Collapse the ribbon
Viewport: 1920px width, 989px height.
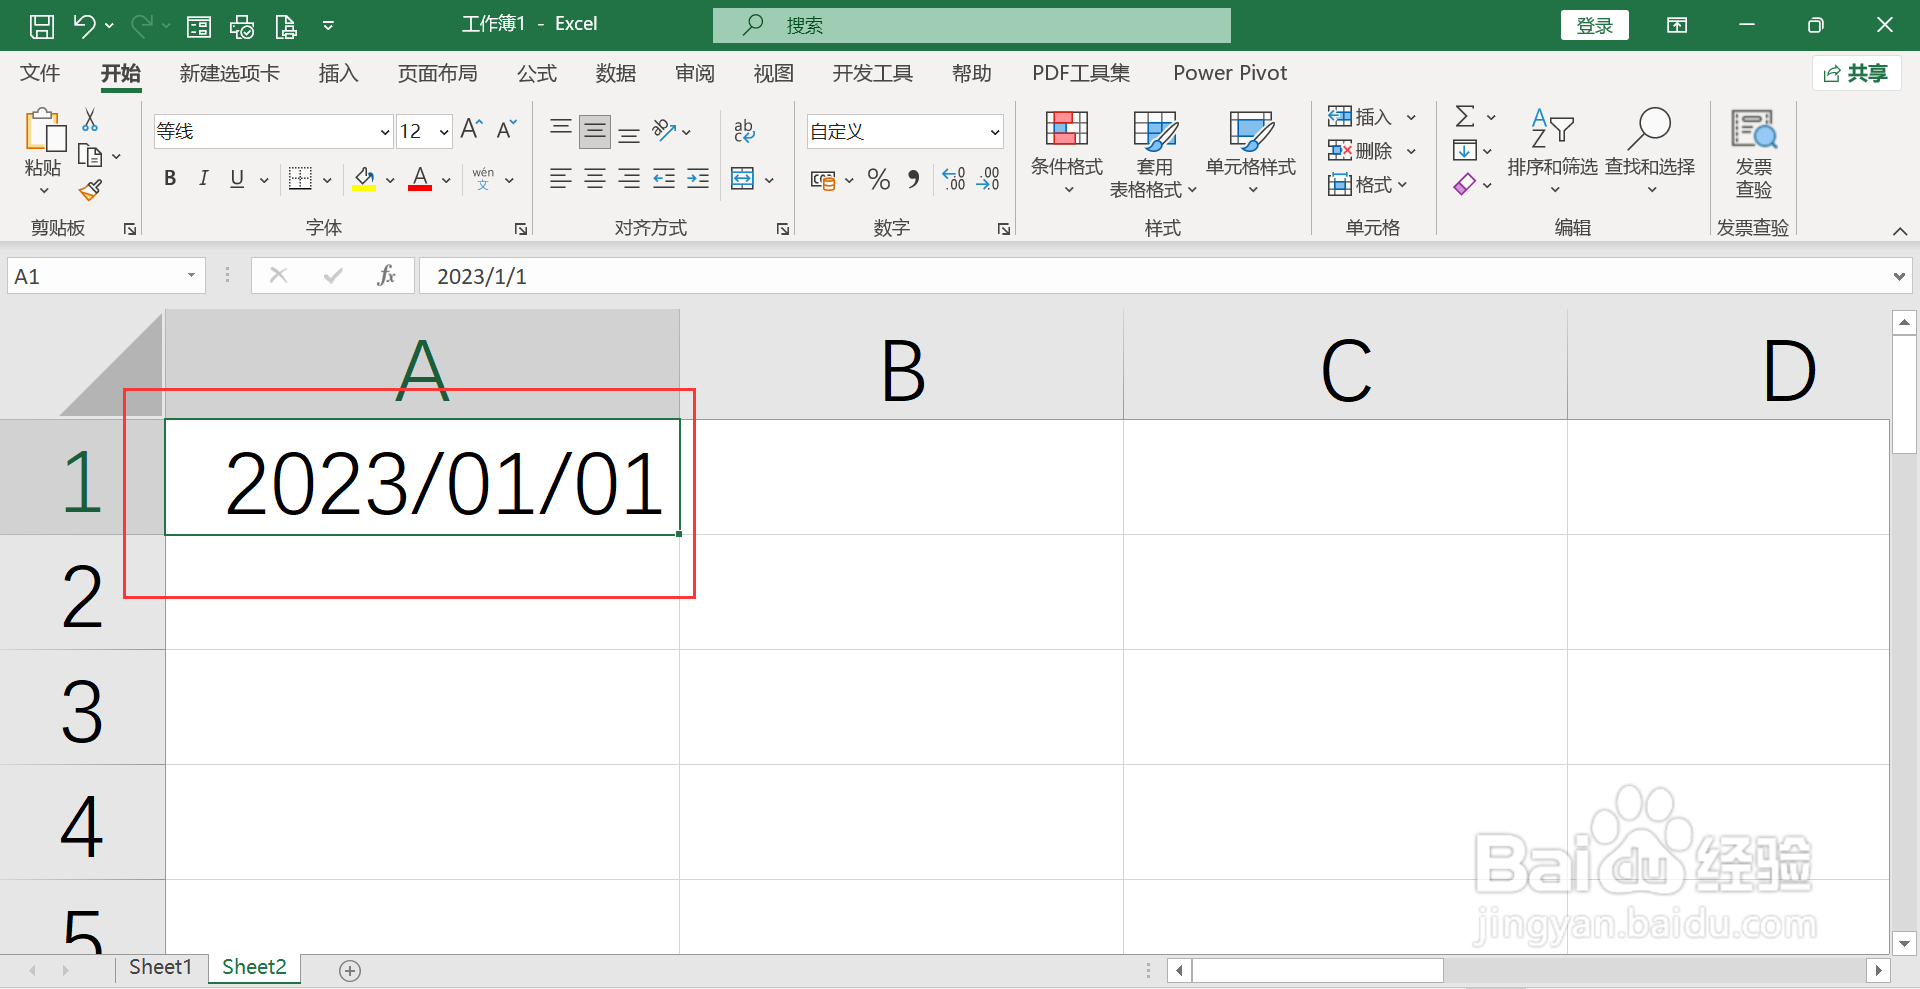pos(1900,231)
